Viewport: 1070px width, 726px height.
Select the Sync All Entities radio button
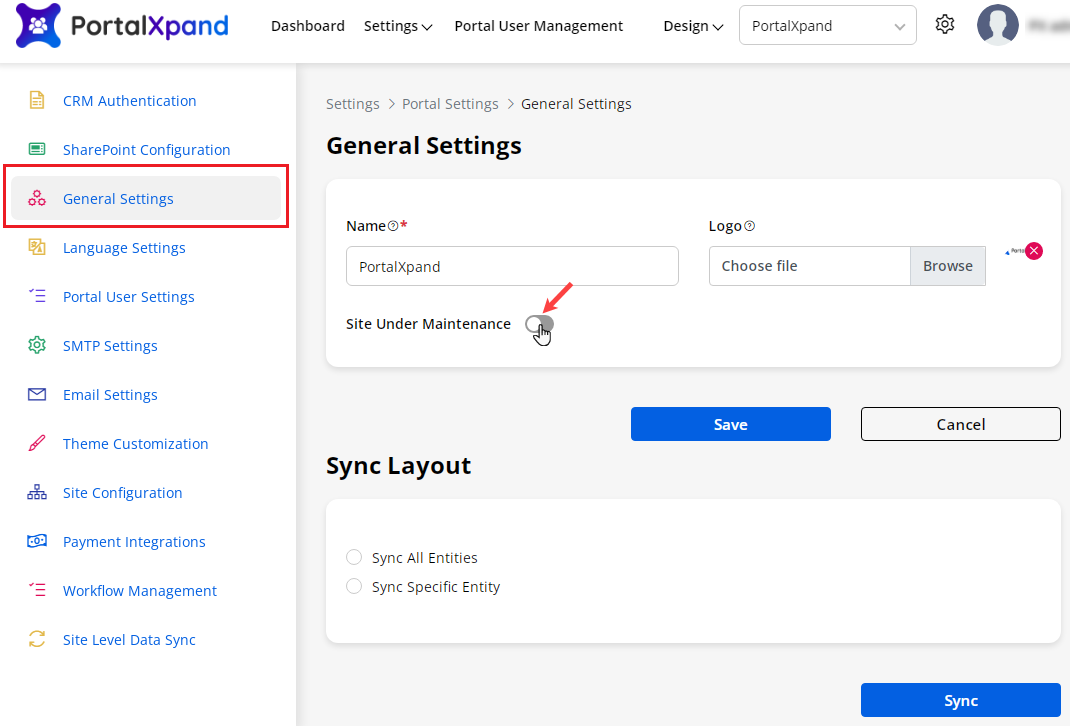pos(354,557)
